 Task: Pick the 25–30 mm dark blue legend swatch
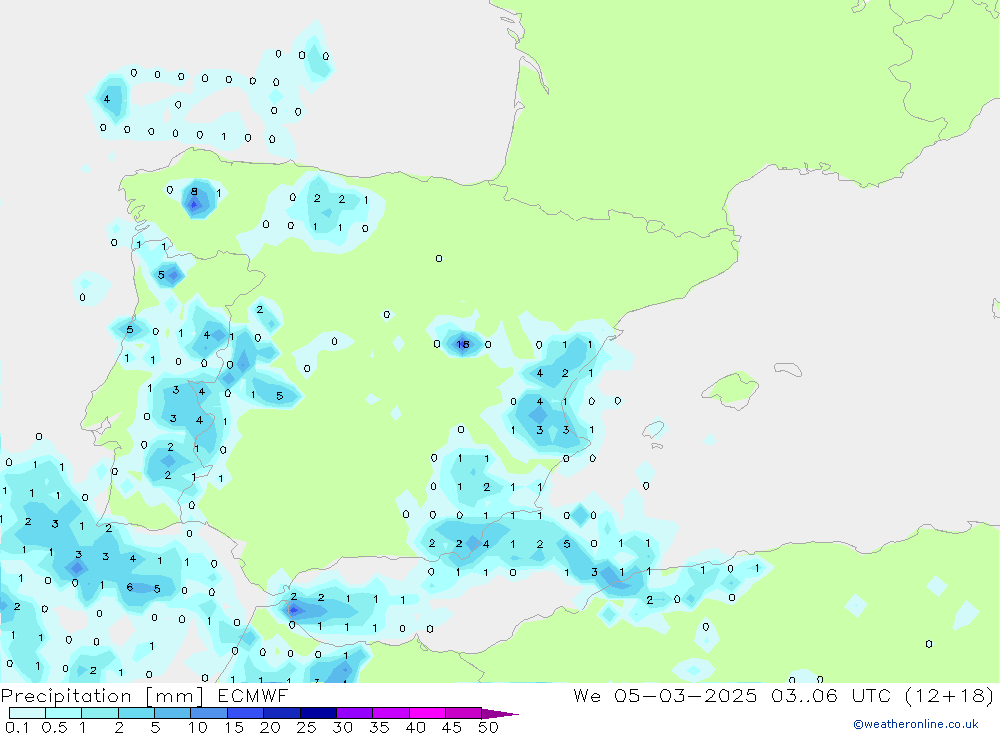[318, 713]
